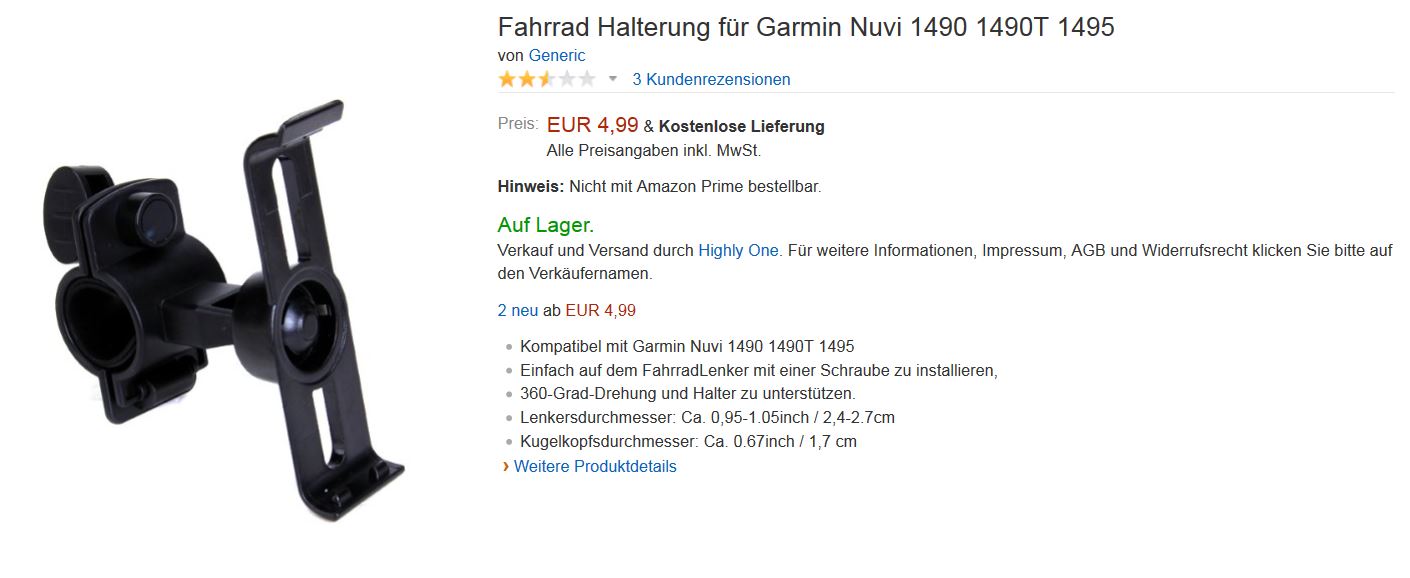This screenshot has width=1410, height=578.
Task: Click the Kugelkopfsdurchmesser bullet point
Action: click(688, 441)
